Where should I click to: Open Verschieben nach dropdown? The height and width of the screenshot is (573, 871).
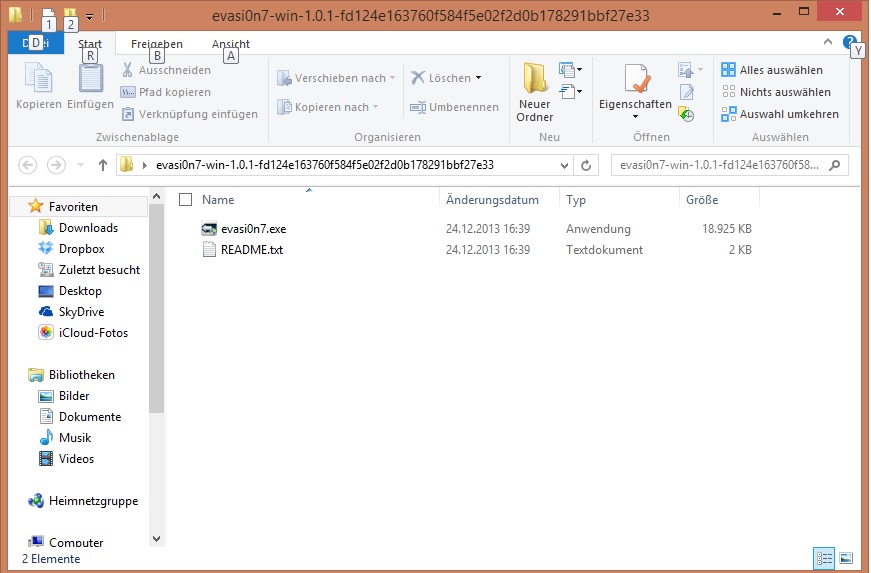[336, 78]
